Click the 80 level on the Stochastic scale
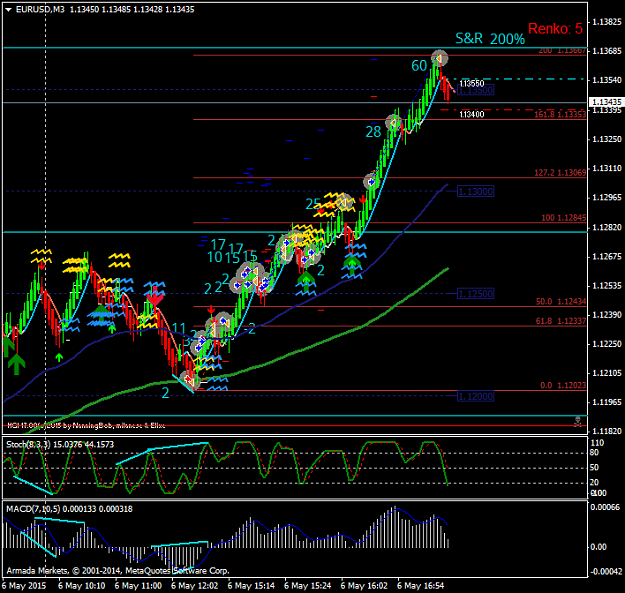 coord(594,452)
